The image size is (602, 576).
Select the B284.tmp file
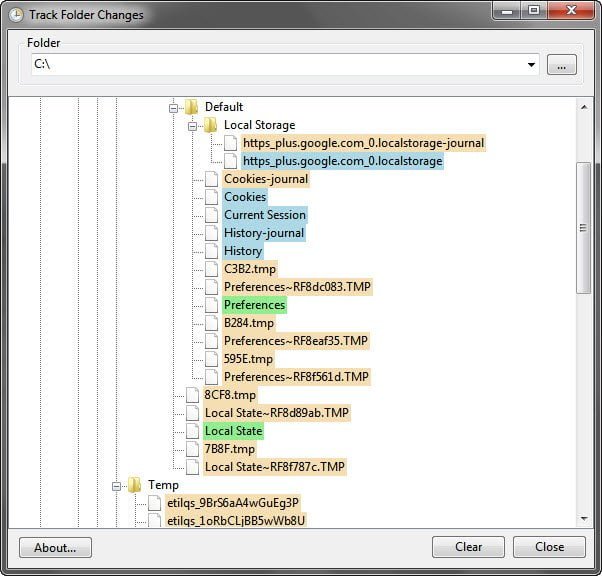point(249,323)
